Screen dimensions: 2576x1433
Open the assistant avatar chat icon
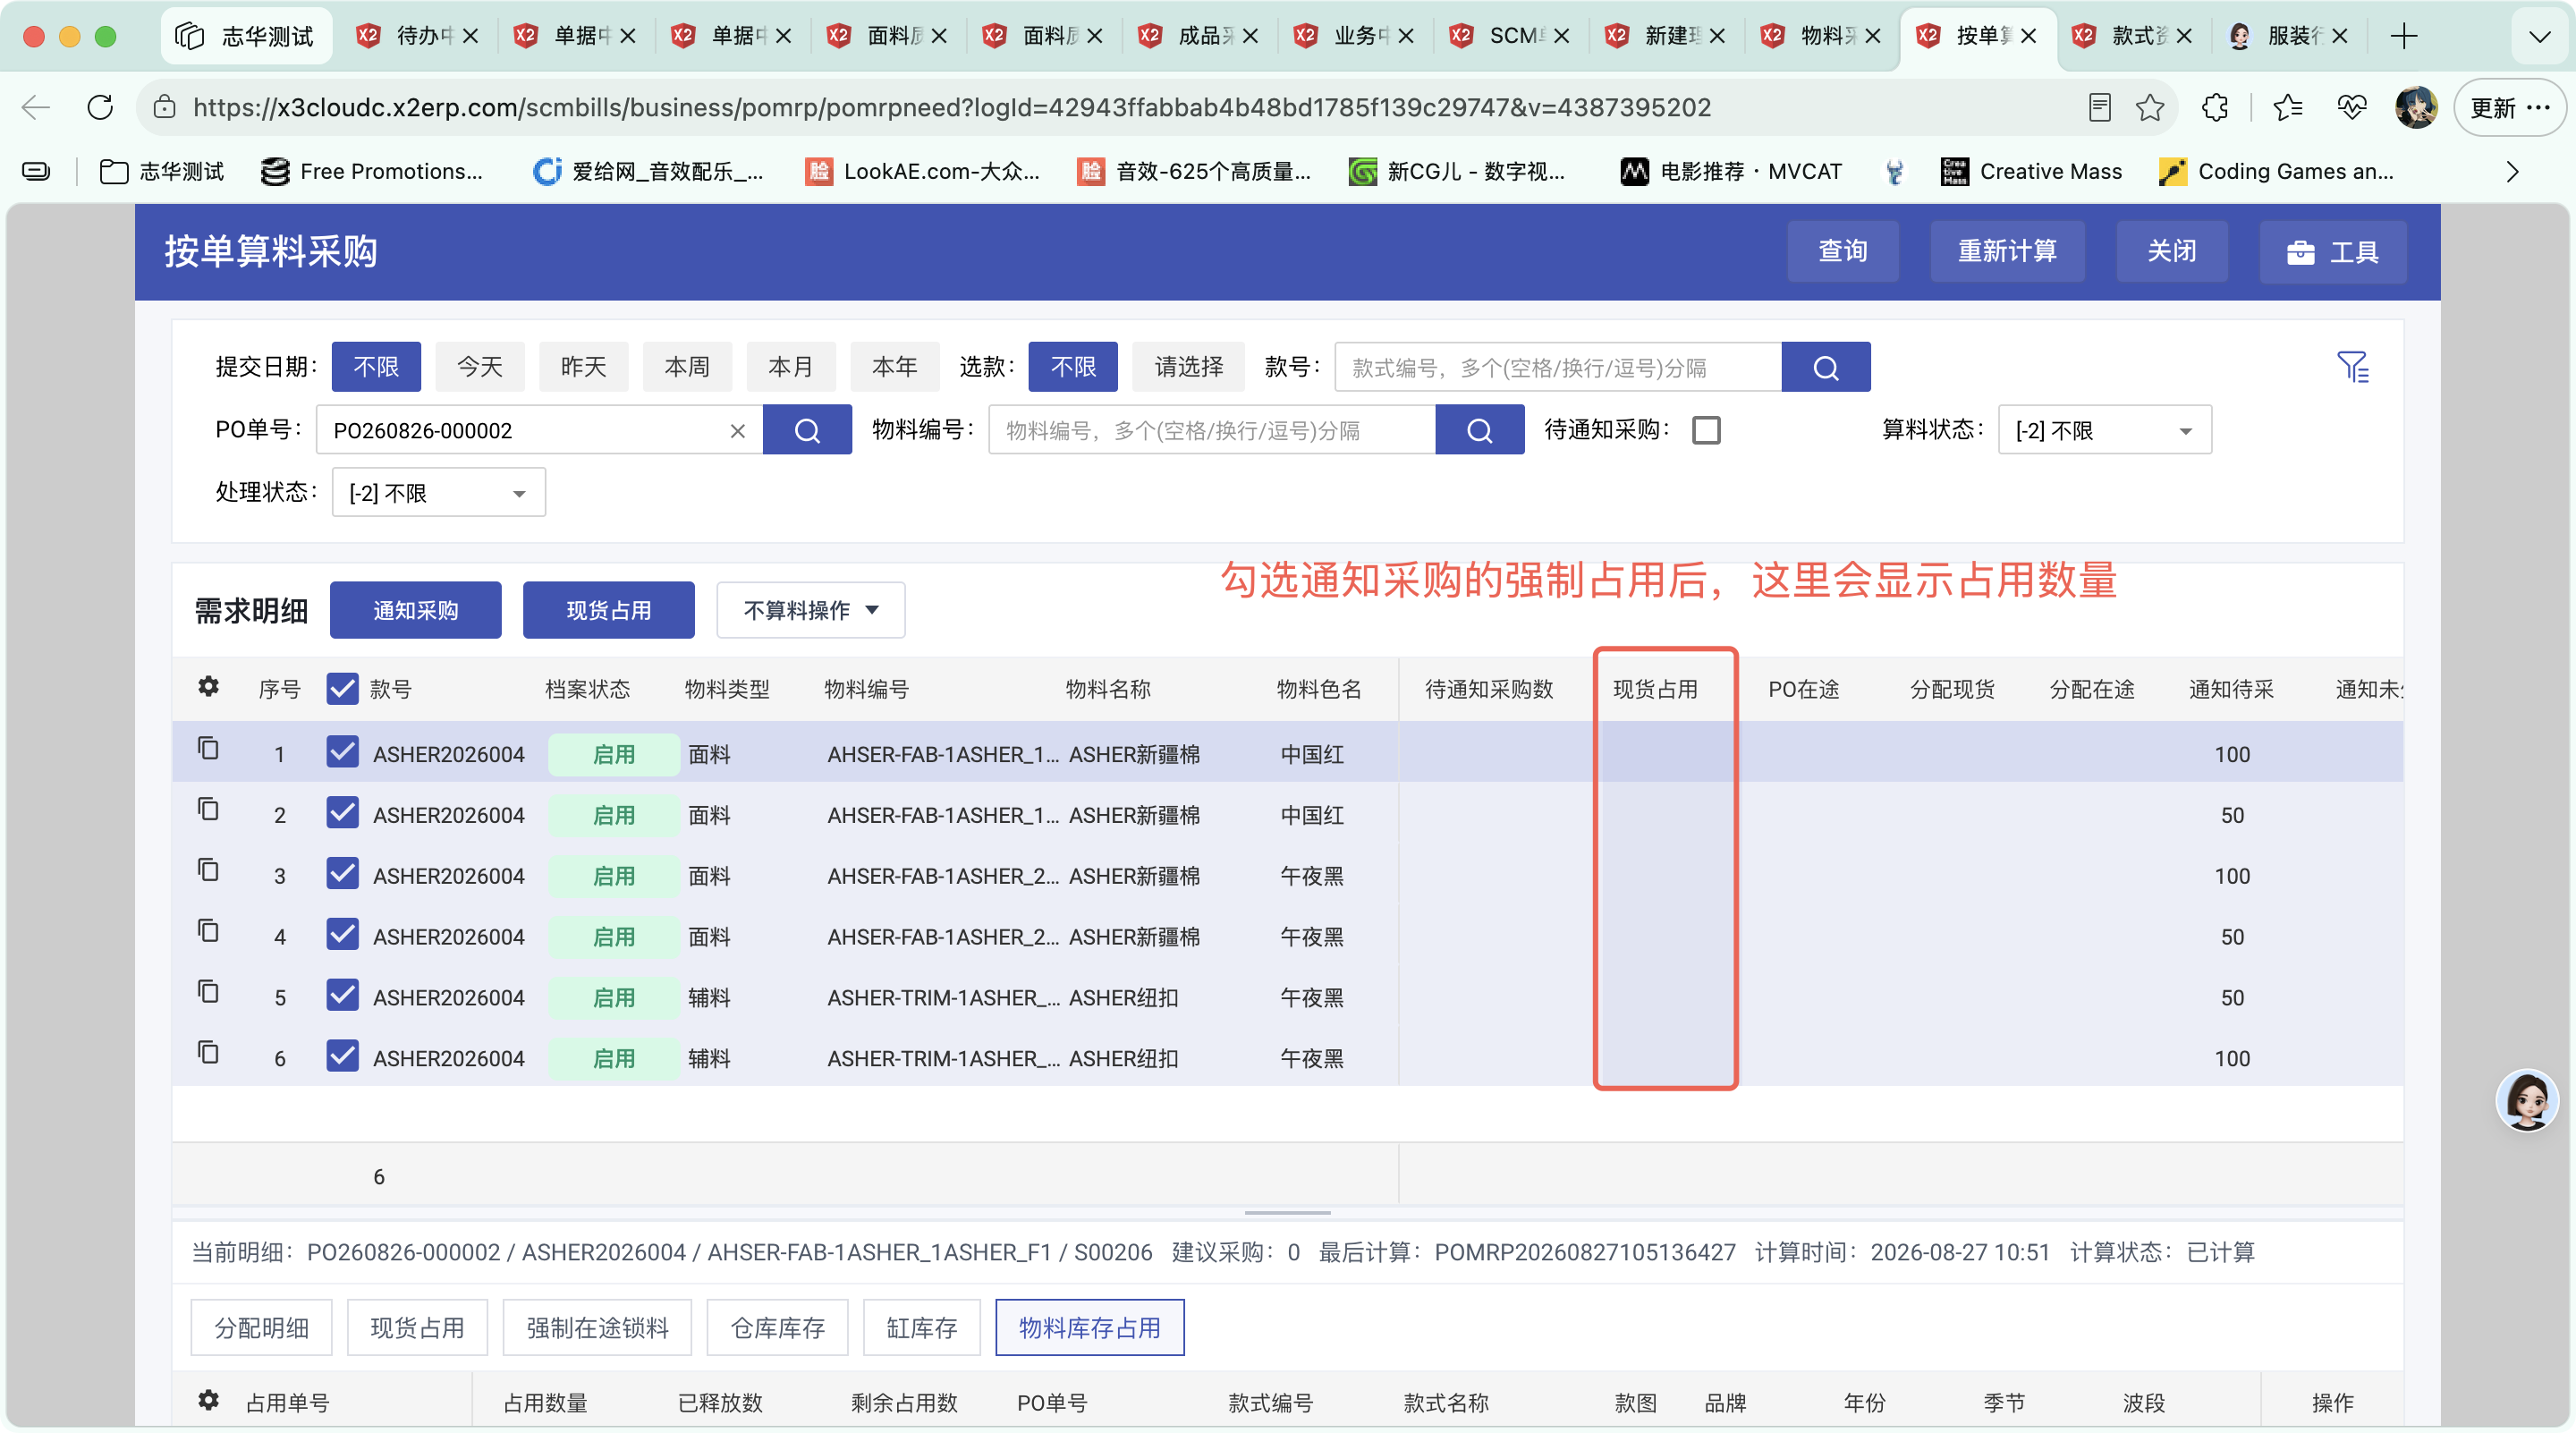[2527, 1100]
